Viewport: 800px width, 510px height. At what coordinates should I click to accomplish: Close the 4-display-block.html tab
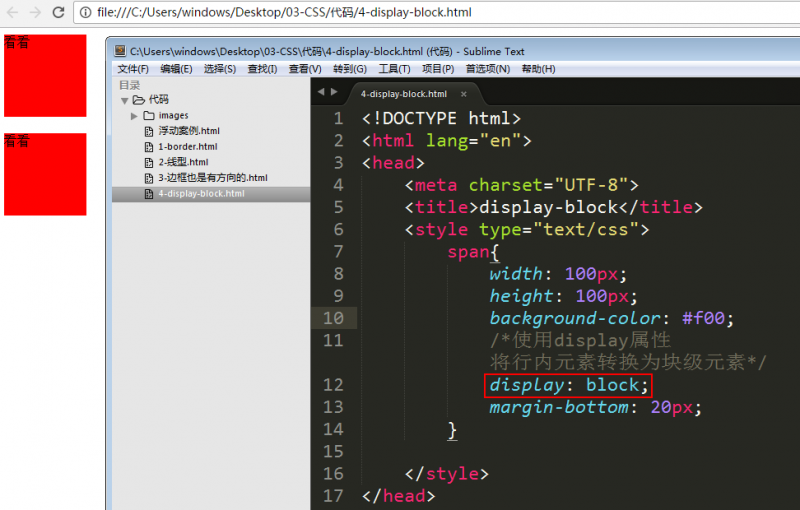pyautogui.click(x=463, y=94)
